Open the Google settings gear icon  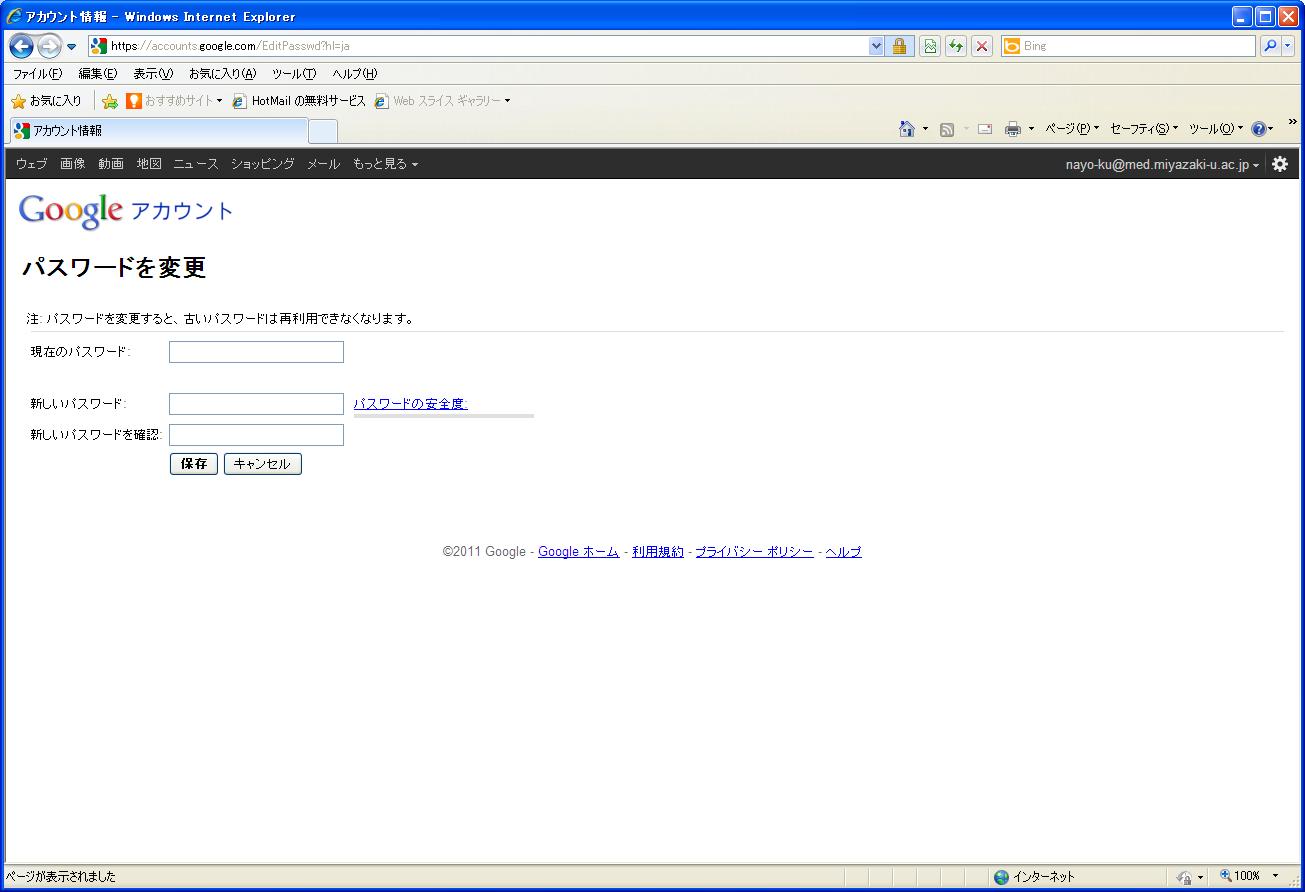click(1280, 164)
